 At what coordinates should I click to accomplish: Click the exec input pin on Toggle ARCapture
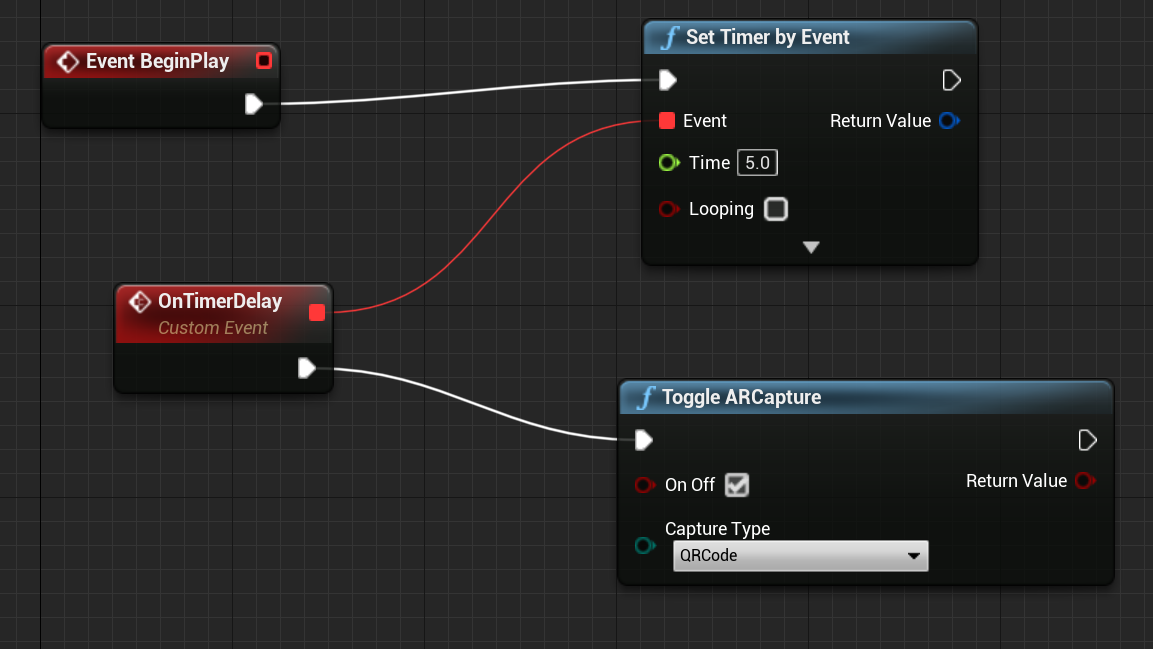[643, 440]
